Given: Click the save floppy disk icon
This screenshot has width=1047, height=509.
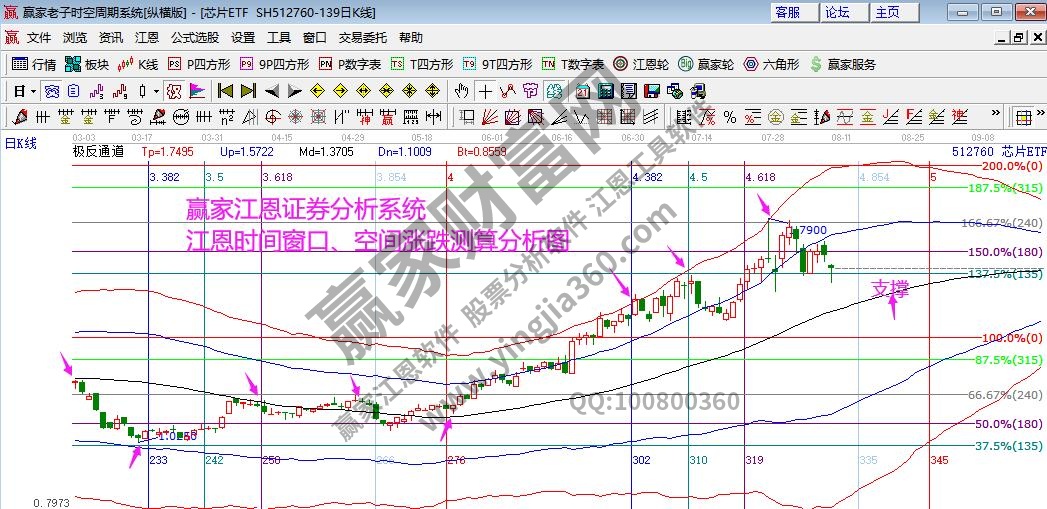Looking at the screenshot, I should pos(652,91).
